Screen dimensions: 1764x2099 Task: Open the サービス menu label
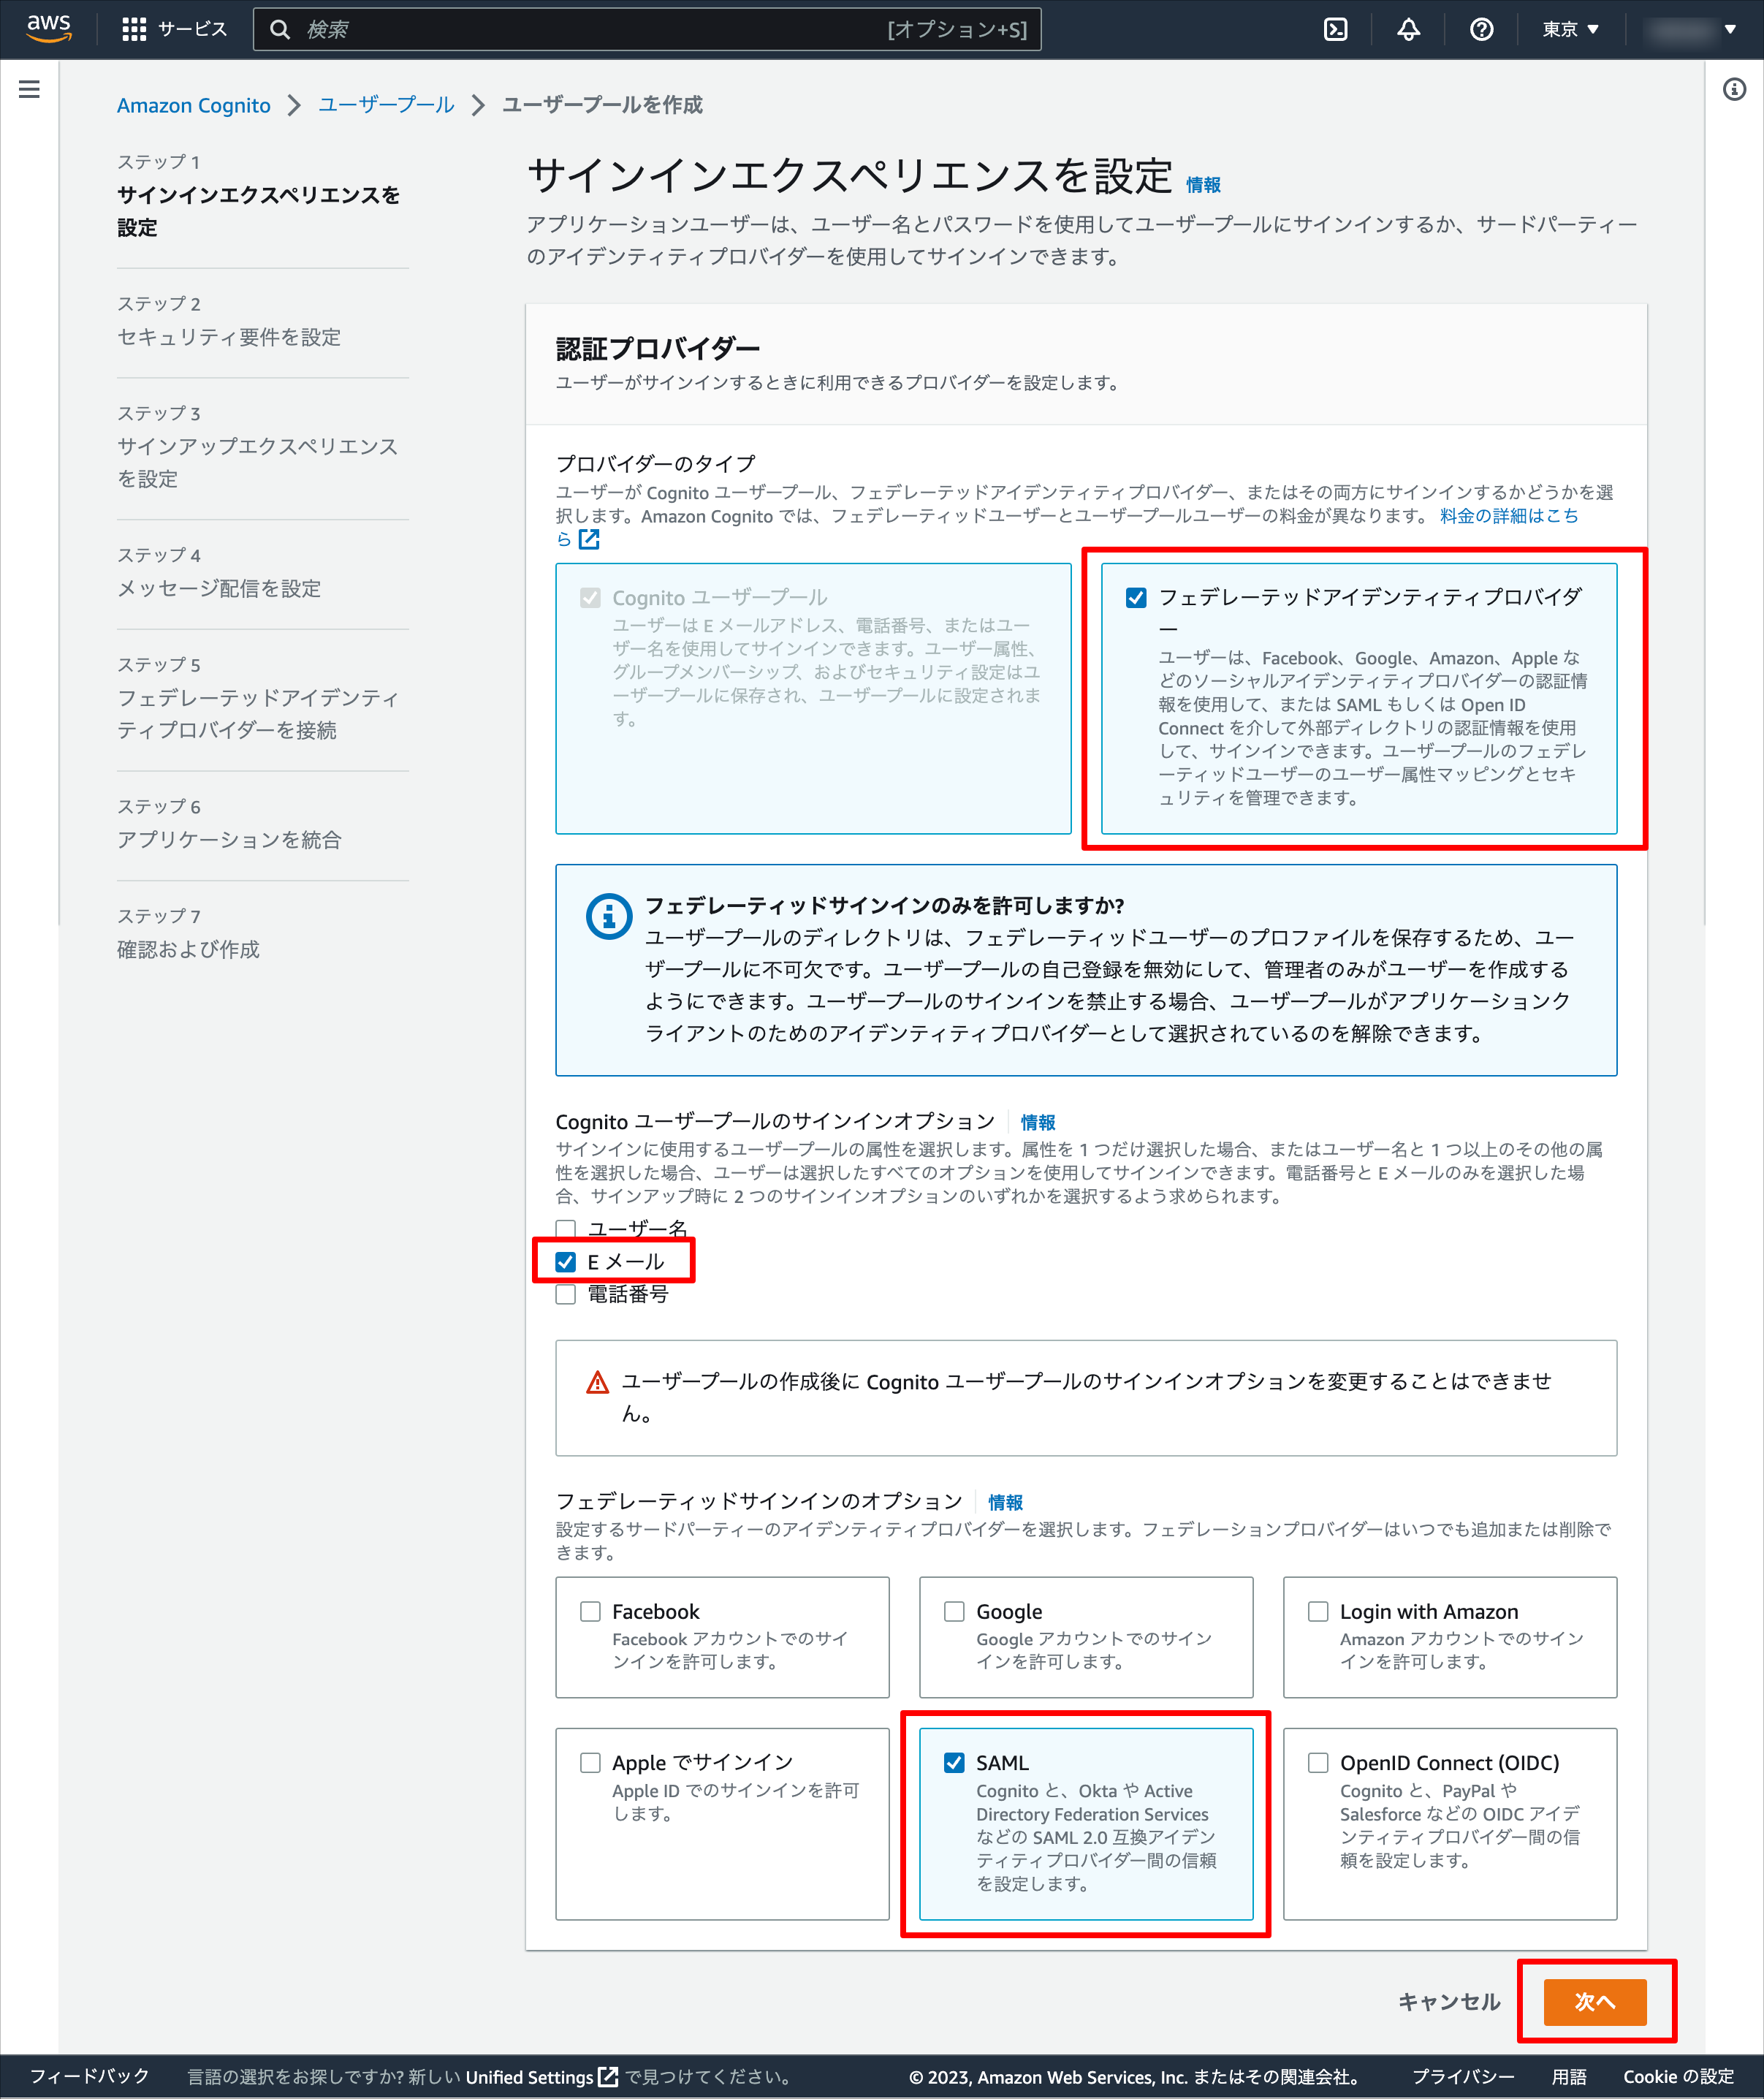(192, 29)
